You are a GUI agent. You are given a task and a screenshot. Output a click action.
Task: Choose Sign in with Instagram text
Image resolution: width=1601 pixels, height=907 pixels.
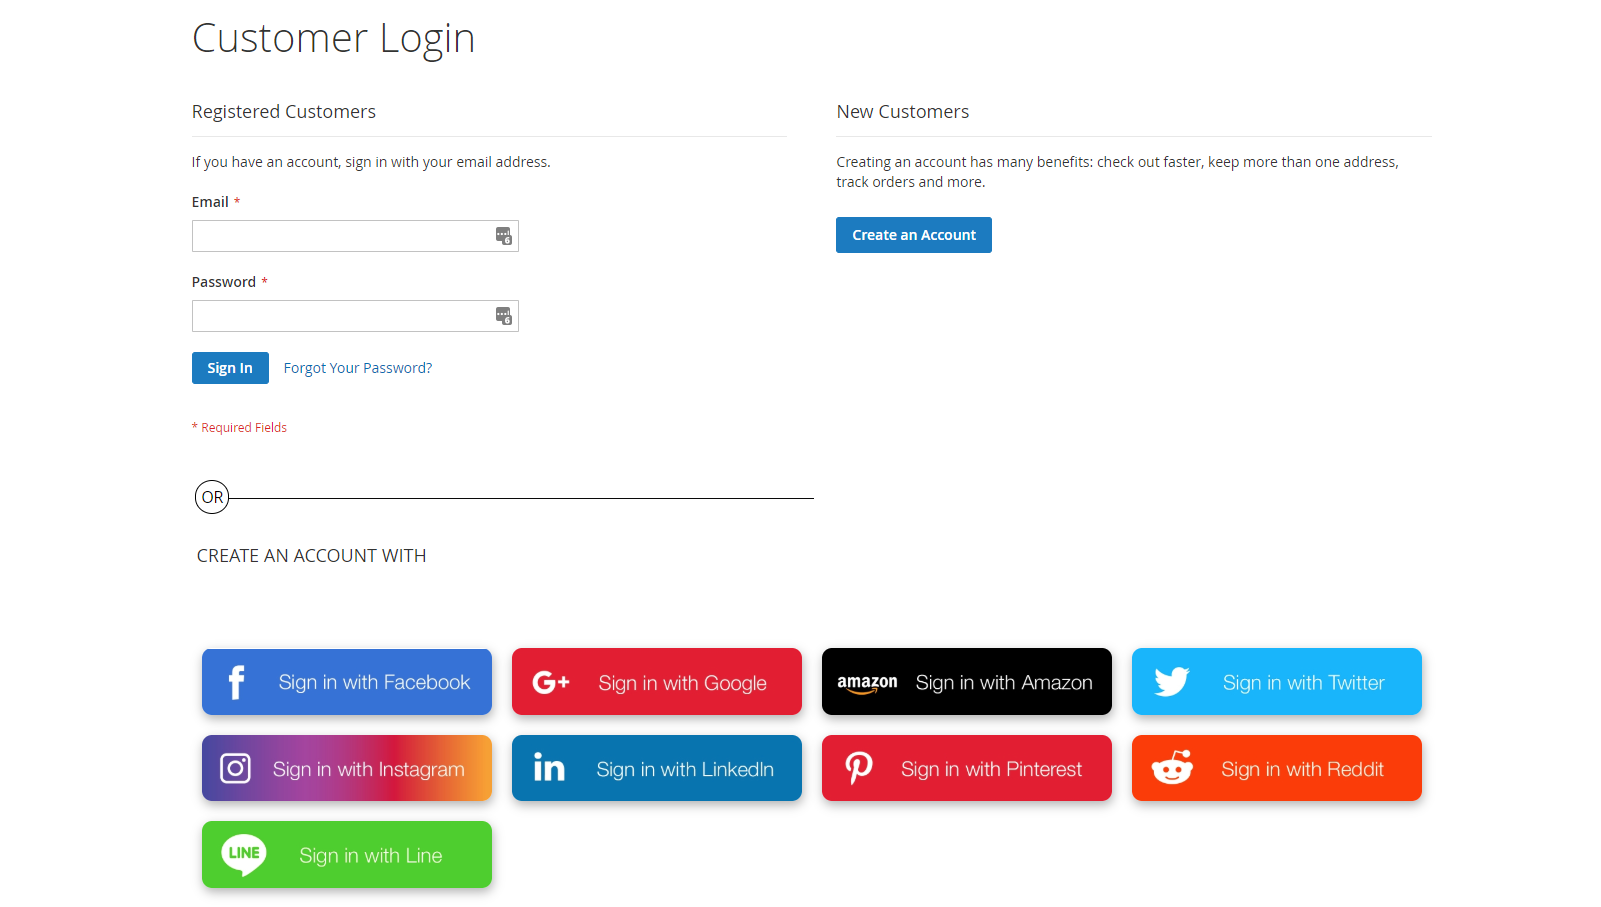[368, 769]
